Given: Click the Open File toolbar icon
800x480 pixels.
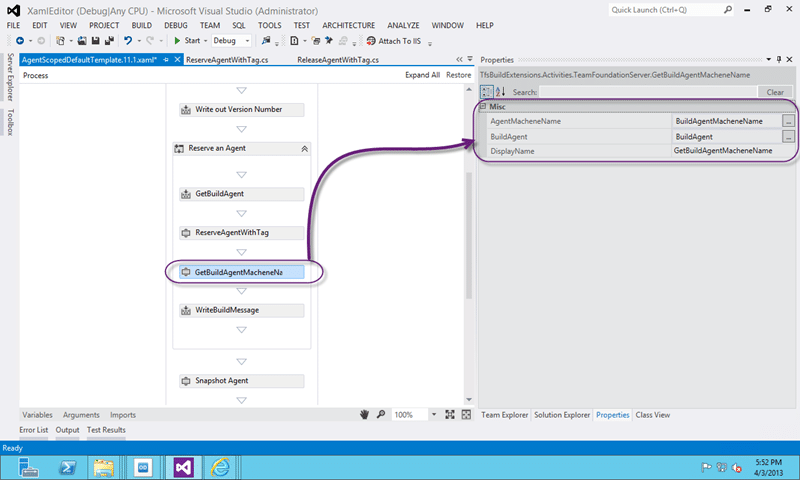Looking at the screenshot, I should pos(82,41).
